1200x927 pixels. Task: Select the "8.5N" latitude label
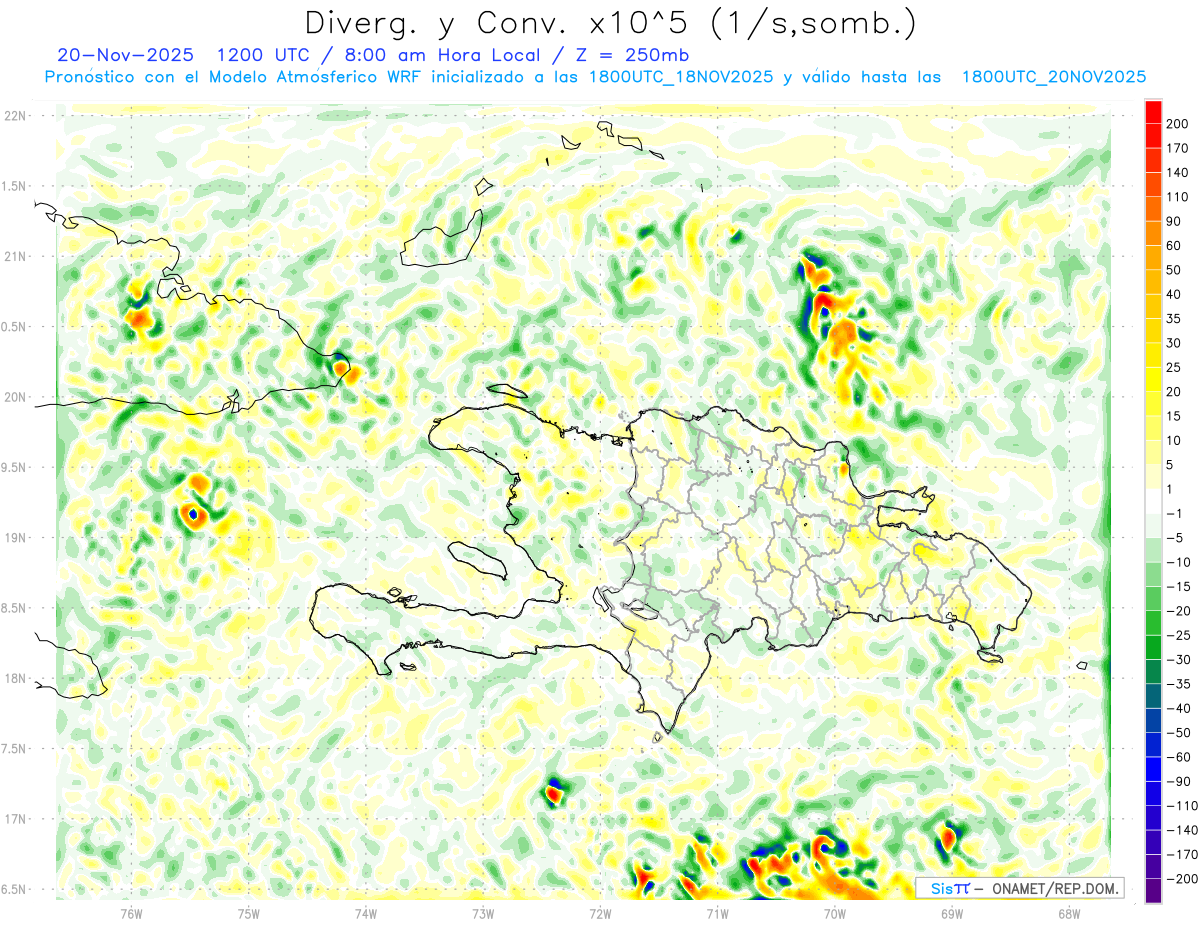(x=14, y=608)
